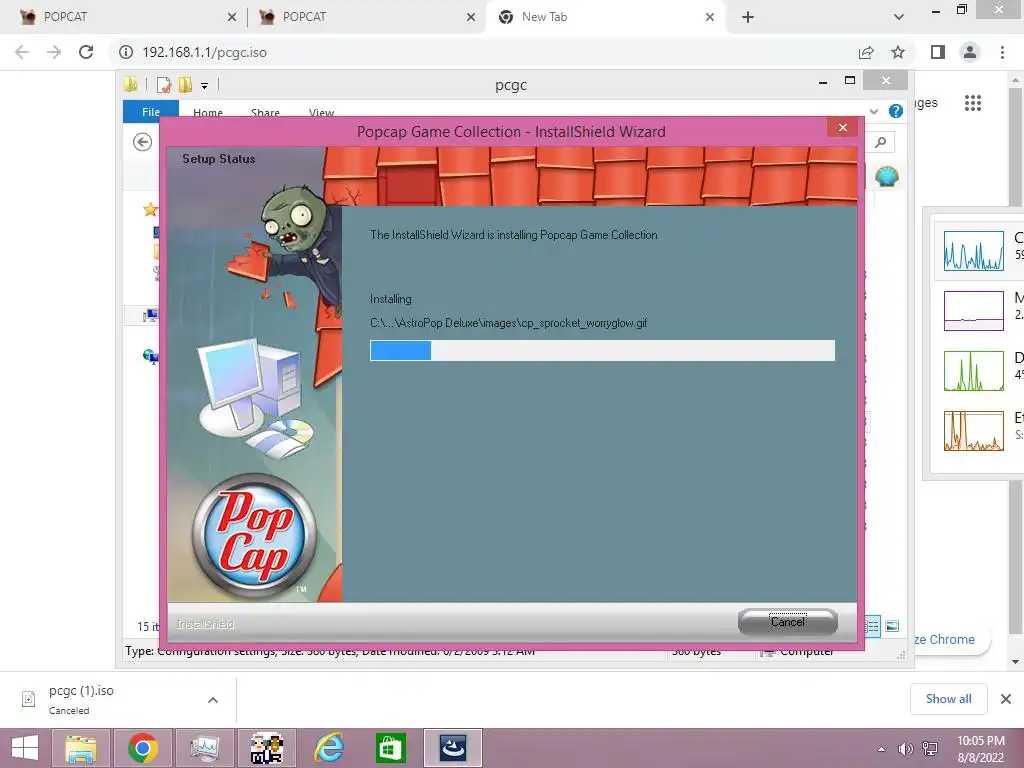Open Explorer help question mark icon
The image size is (1024, 768).
coord(896,111)
